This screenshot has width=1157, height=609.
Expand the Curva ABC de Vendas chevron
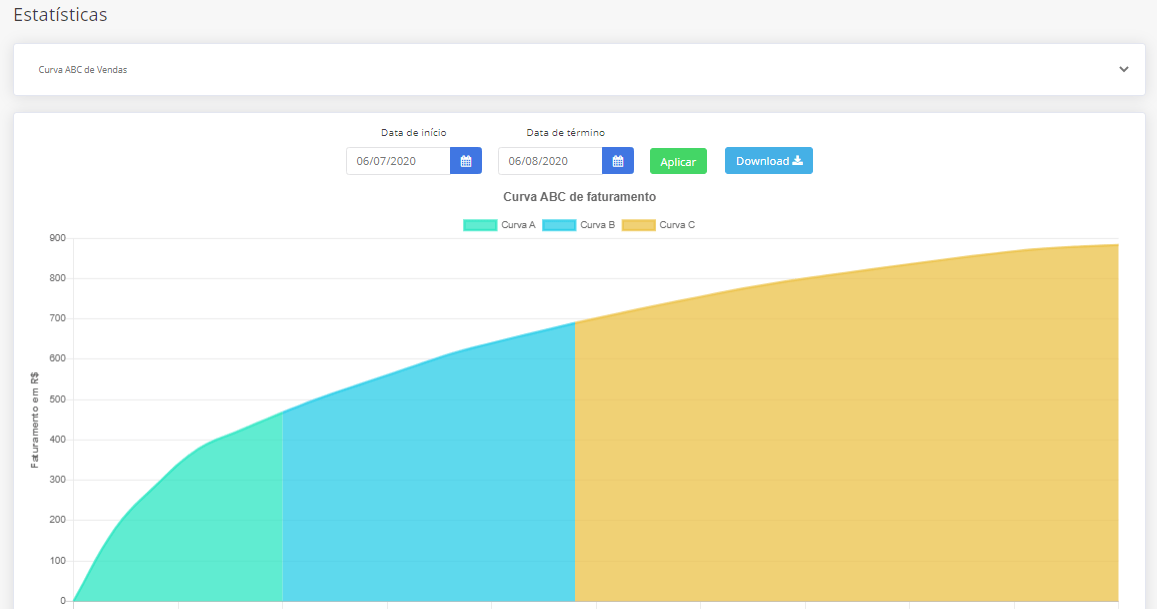1123,70
